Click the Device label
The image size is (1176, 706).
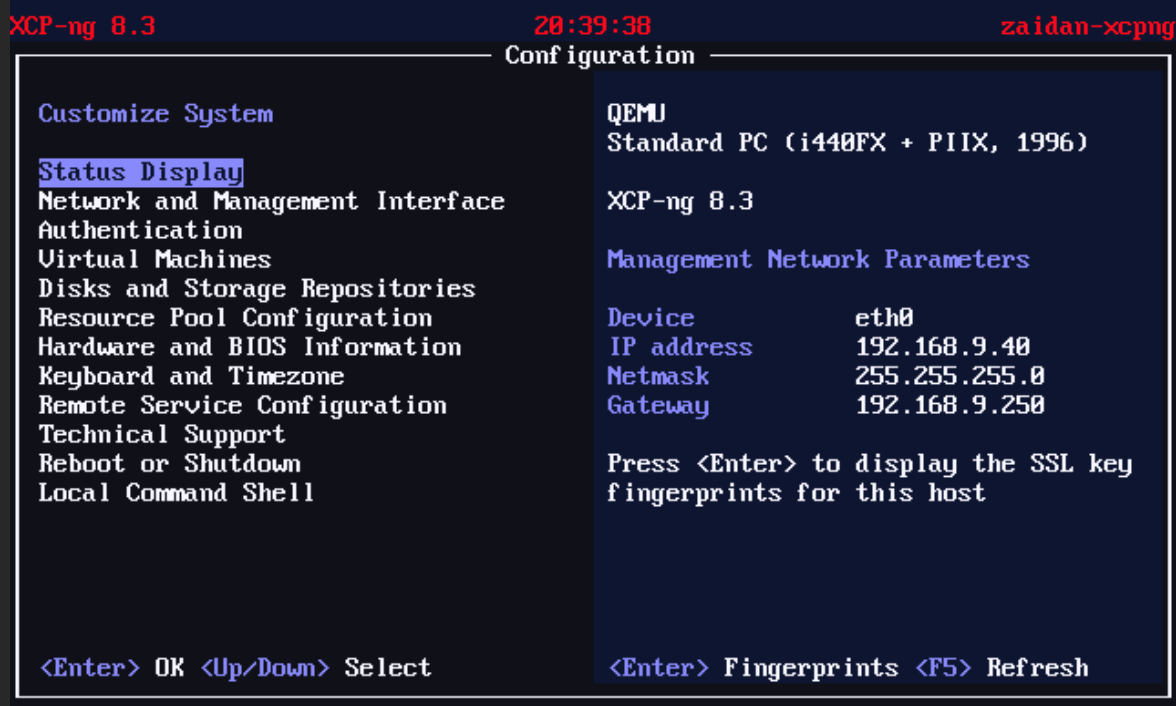[650, 318]
